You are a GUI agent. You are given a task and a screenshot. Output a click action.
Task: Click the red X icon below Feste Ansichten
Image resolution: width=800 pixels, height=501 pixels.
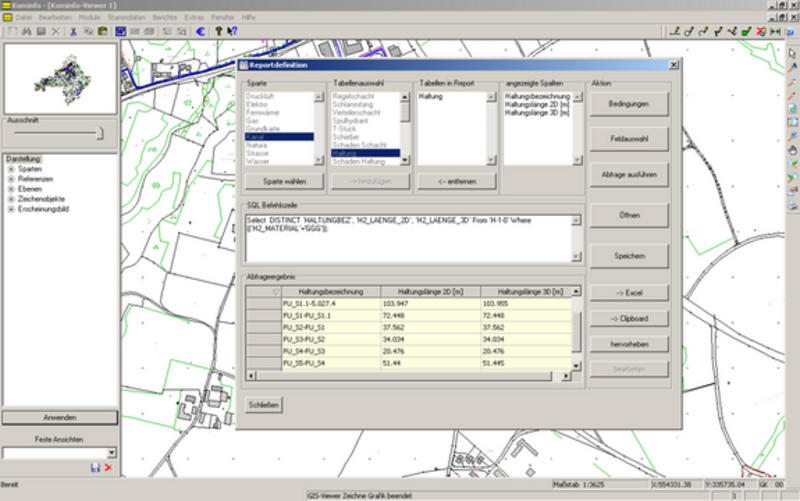coord(108,468)
